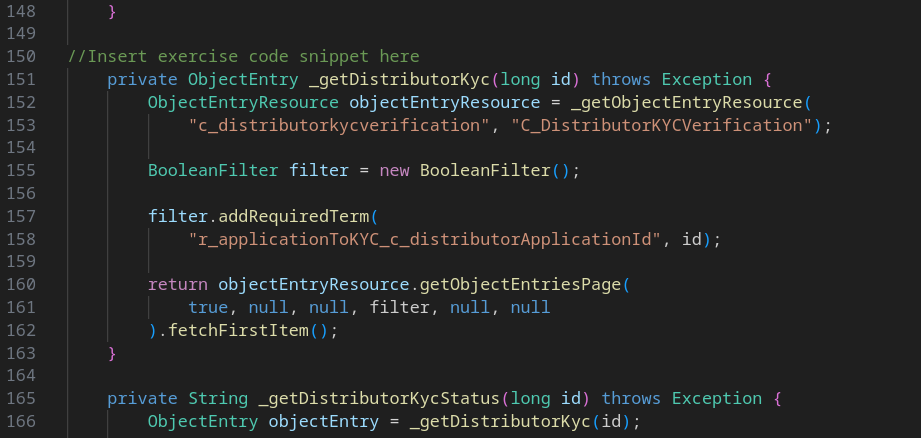This screenshot has width=921, height=438.
Task: Click the 'return' keyword on line 160
Action: [177, 284]
